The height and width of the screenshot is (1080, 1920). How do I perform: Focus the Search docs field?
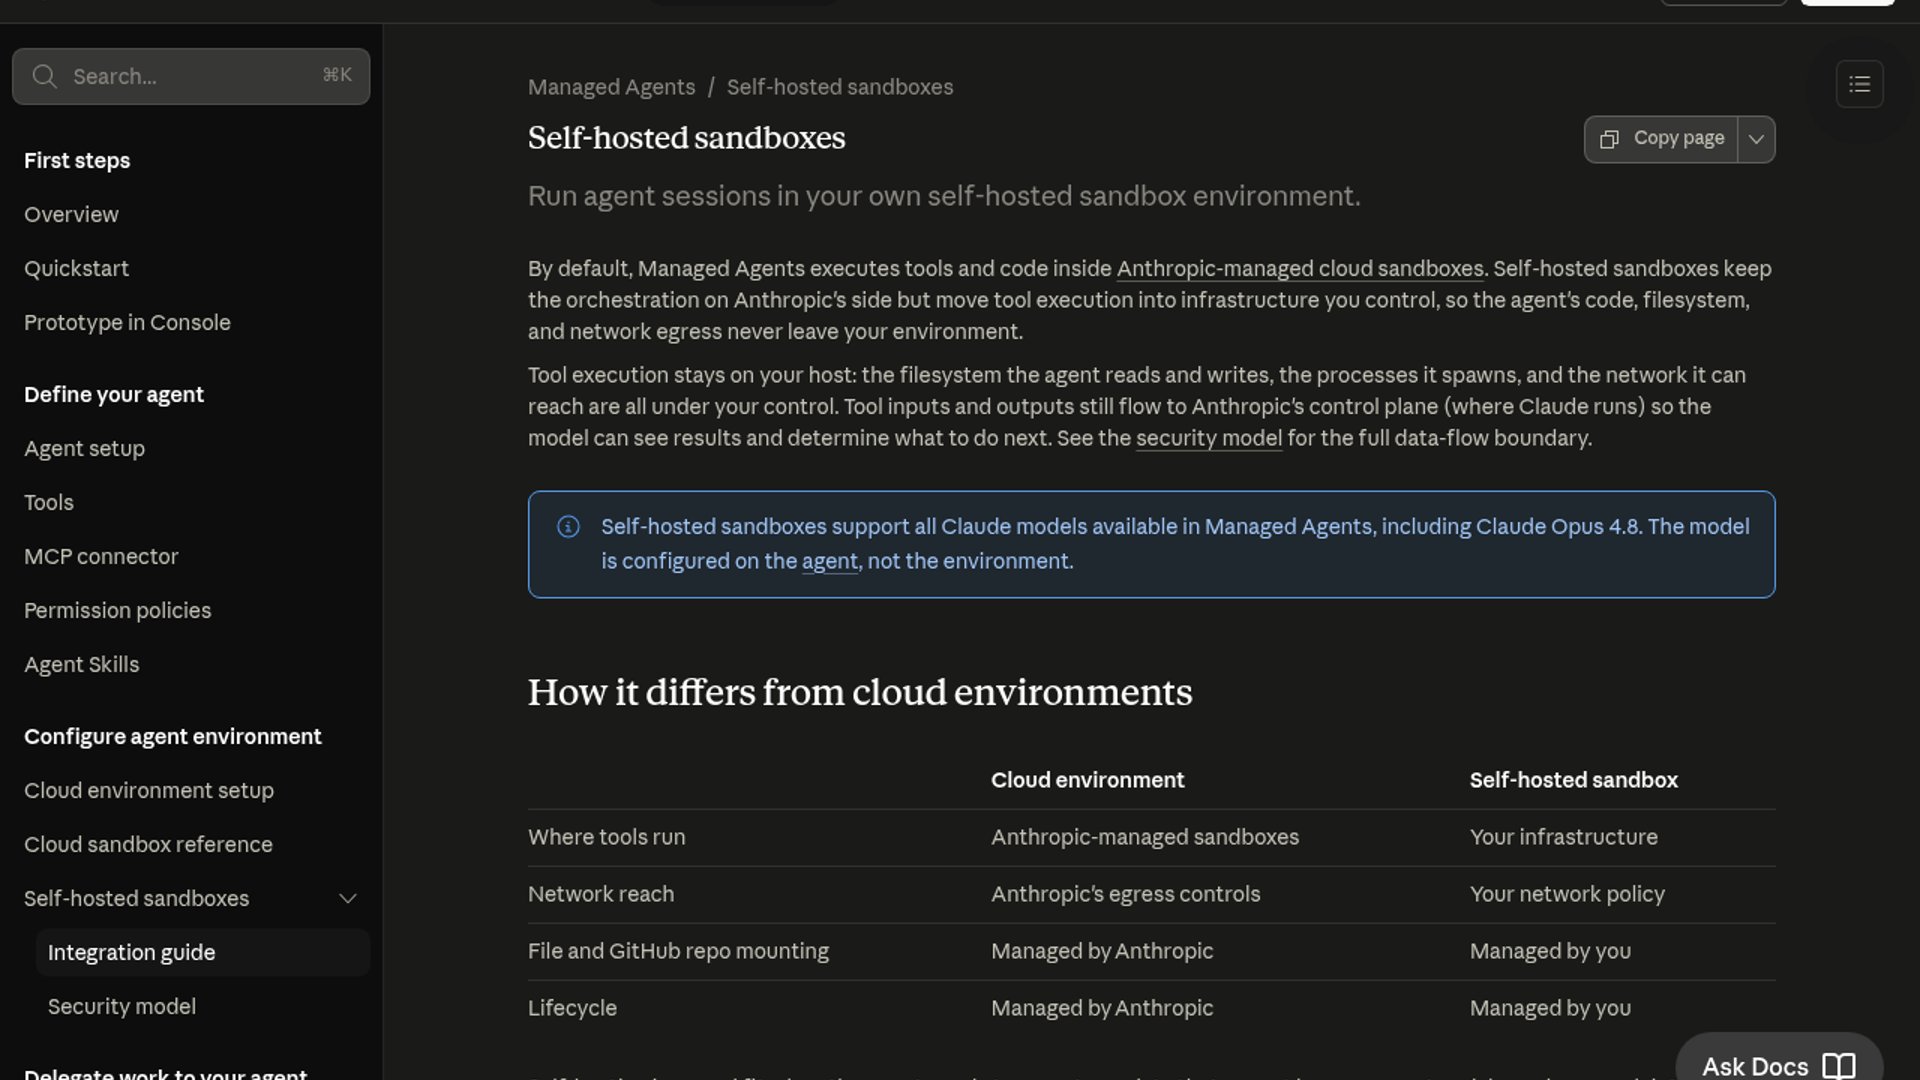(191, 76)
